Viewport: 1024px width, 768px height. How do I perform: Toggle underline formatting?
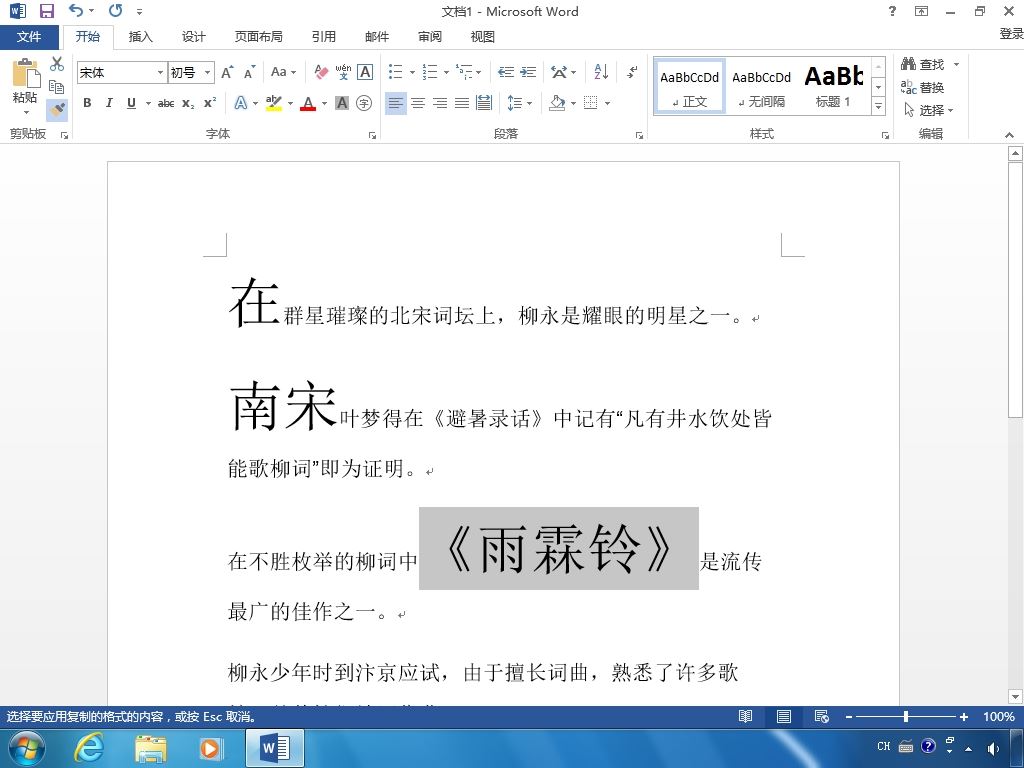131,103
